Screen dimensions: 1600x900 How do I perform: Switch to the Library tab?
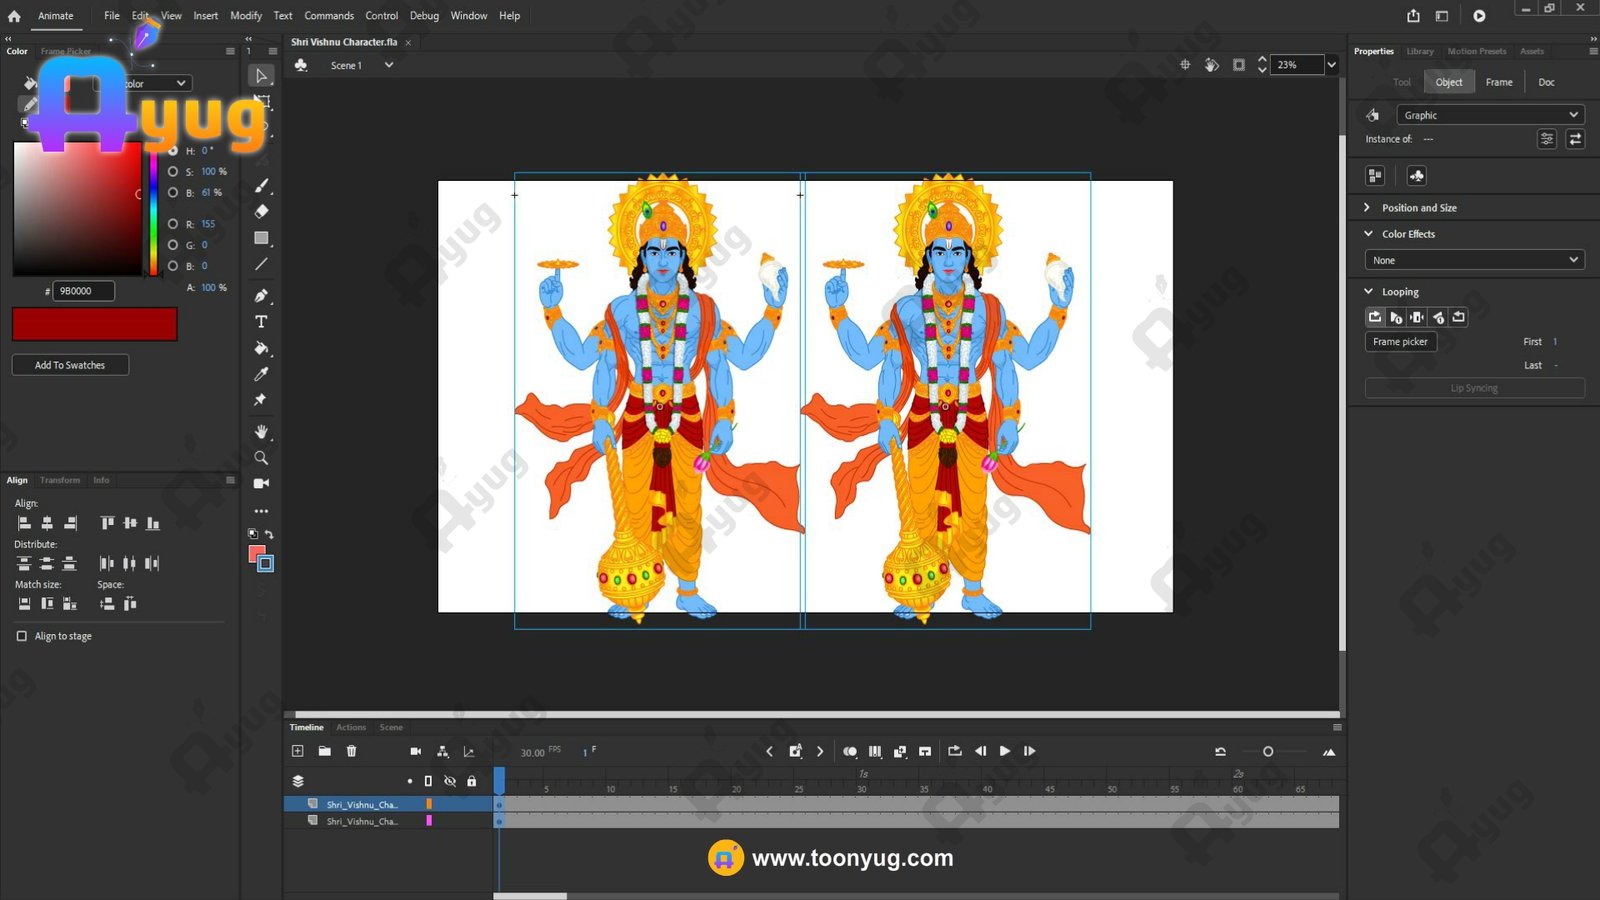pyautogui.click(x=1420, y=51)
